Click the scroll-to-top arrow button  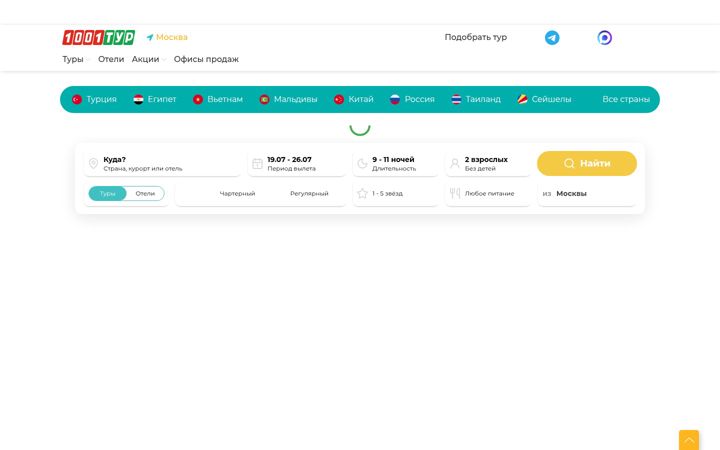click(x=689, y=440)
